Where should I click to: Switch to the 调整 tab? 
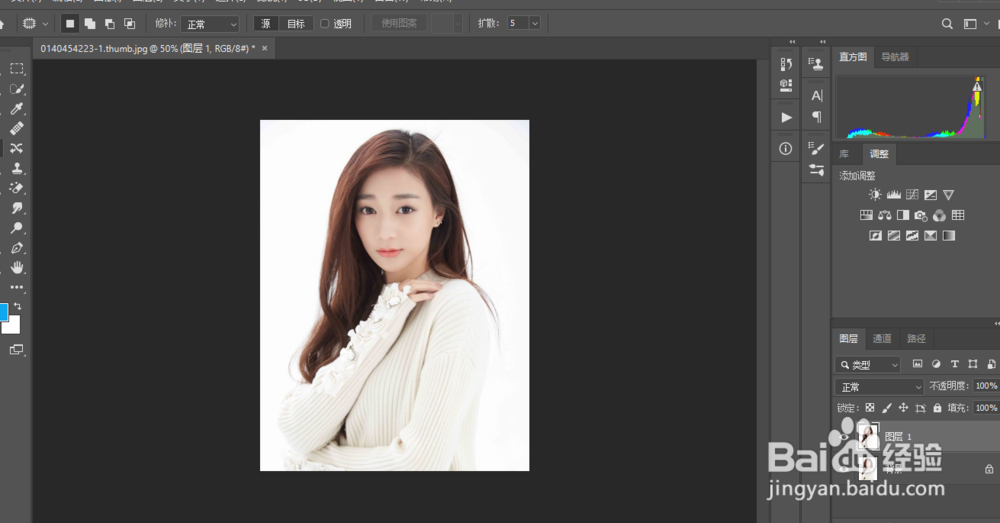coord(879,154)
